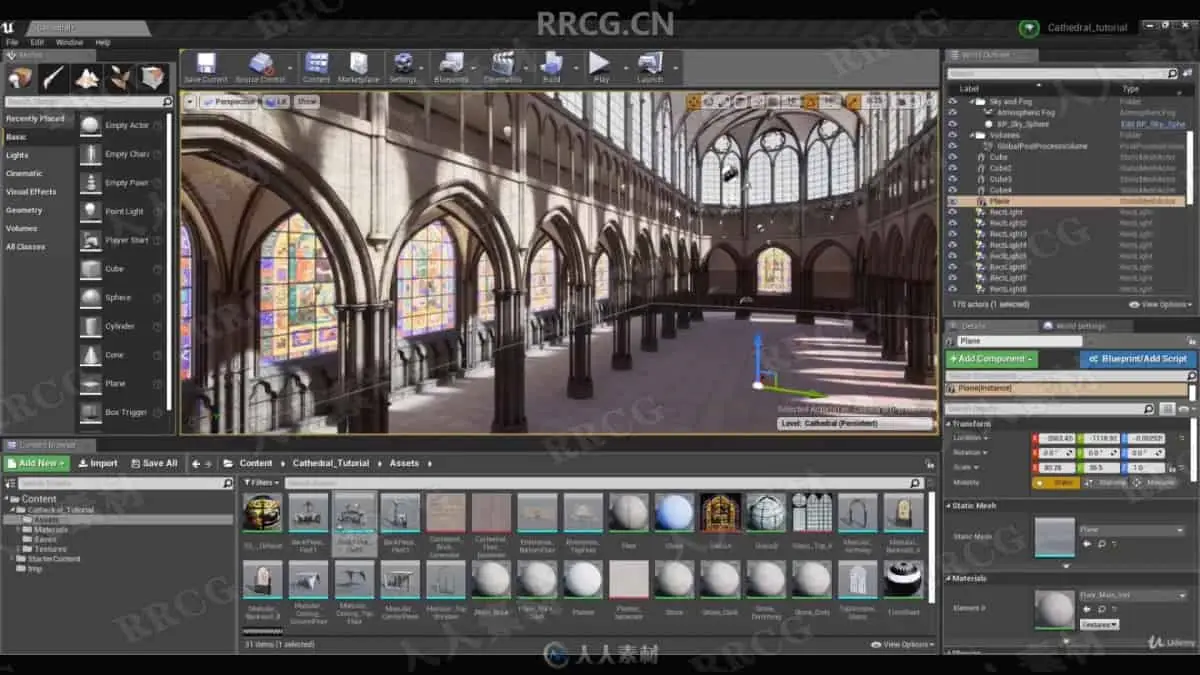Viewport: 1200px width, 675px height.
Task: Set mobility to Static
Action: click(x=1056, y=483)
